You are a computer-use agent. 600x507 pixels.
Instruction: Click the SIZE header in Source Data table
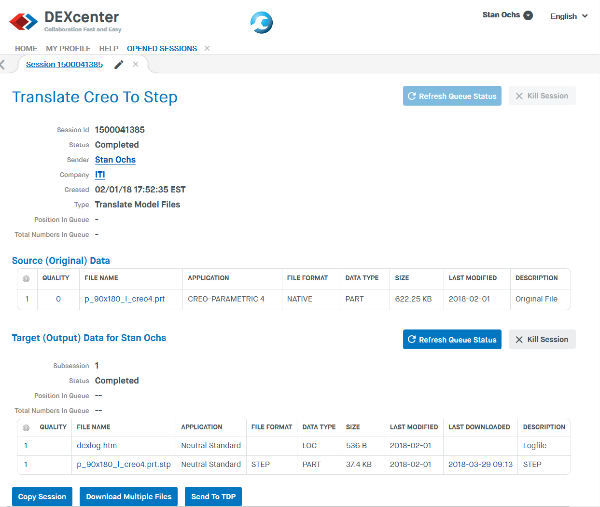[x=402, y=278]
